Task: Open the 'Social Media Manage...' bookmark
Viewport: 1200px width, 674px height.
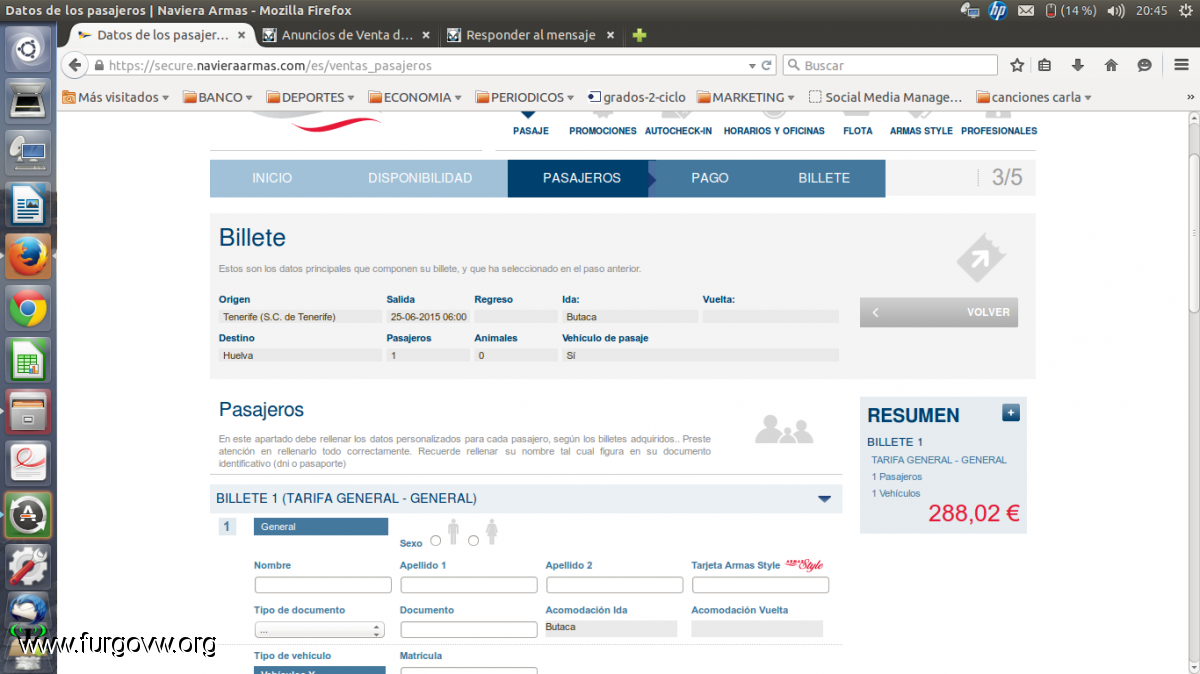Action: click(885, 97)
